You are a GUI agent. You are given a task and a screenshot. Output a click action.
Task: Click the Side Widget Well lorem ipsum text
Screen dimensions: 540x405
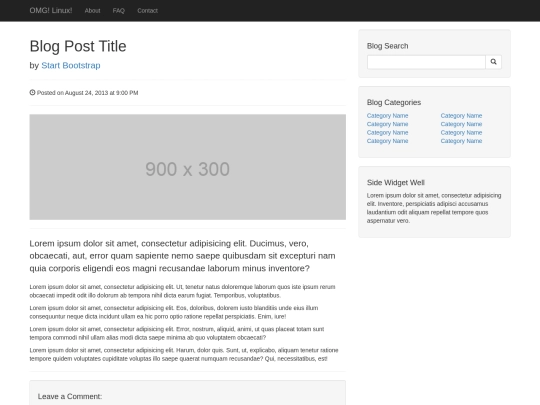[434, 208]
